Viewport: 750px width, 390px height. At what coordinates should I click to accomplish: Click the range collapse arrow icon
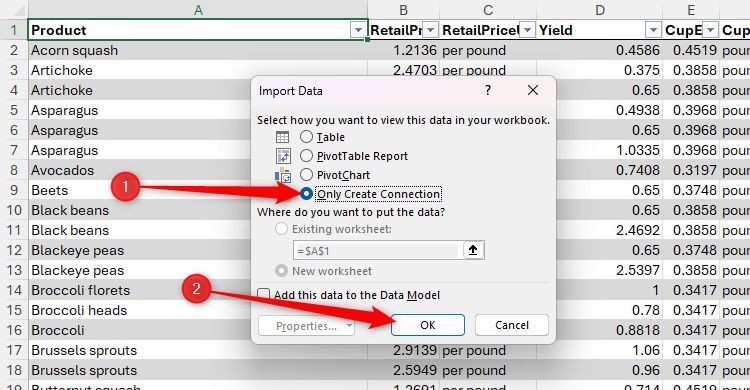pyautogui.click(x=473, y=250)
